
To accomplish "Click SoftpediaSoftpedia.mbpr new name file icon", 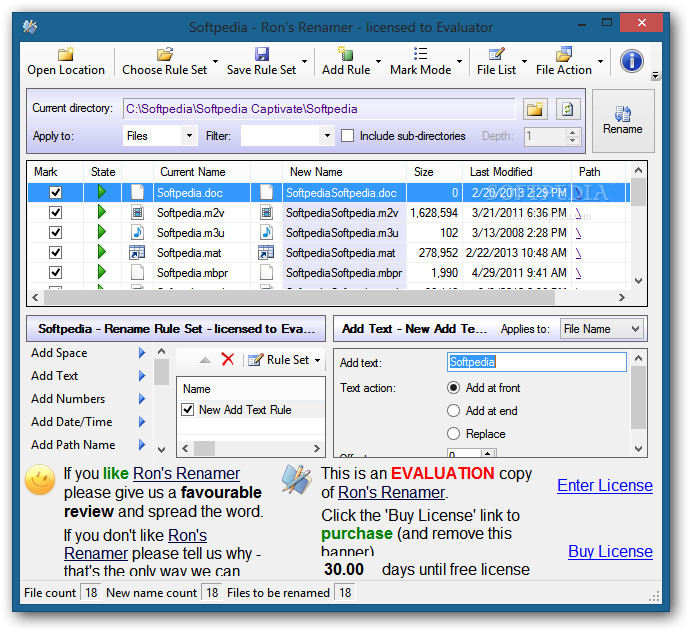I will tap(266, 272).
